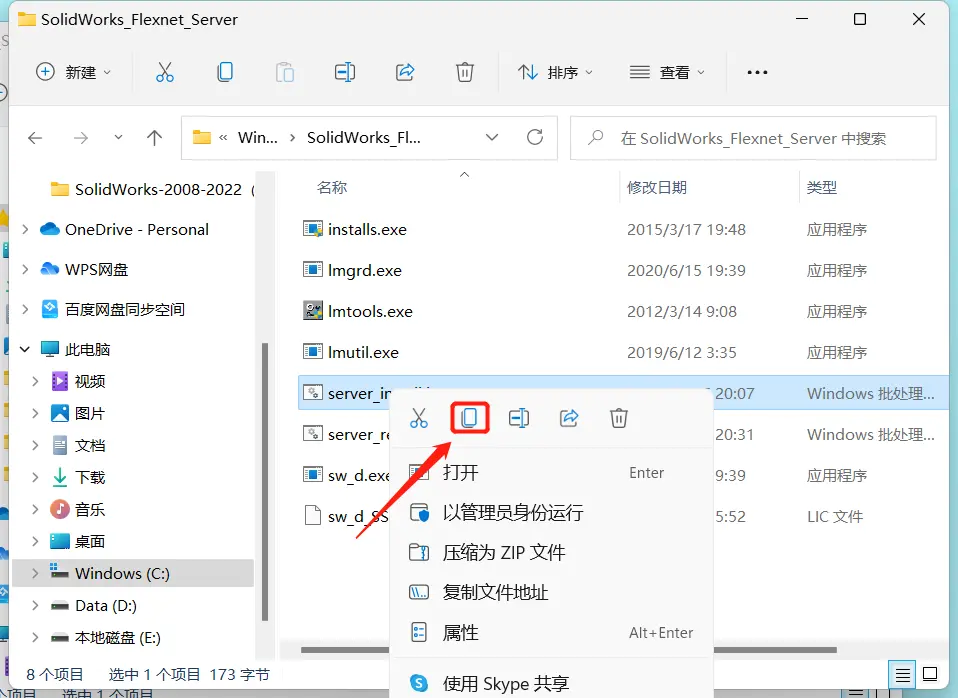
Task: Click the Paste icon in the top toolbar
Action: click(285, 72)
